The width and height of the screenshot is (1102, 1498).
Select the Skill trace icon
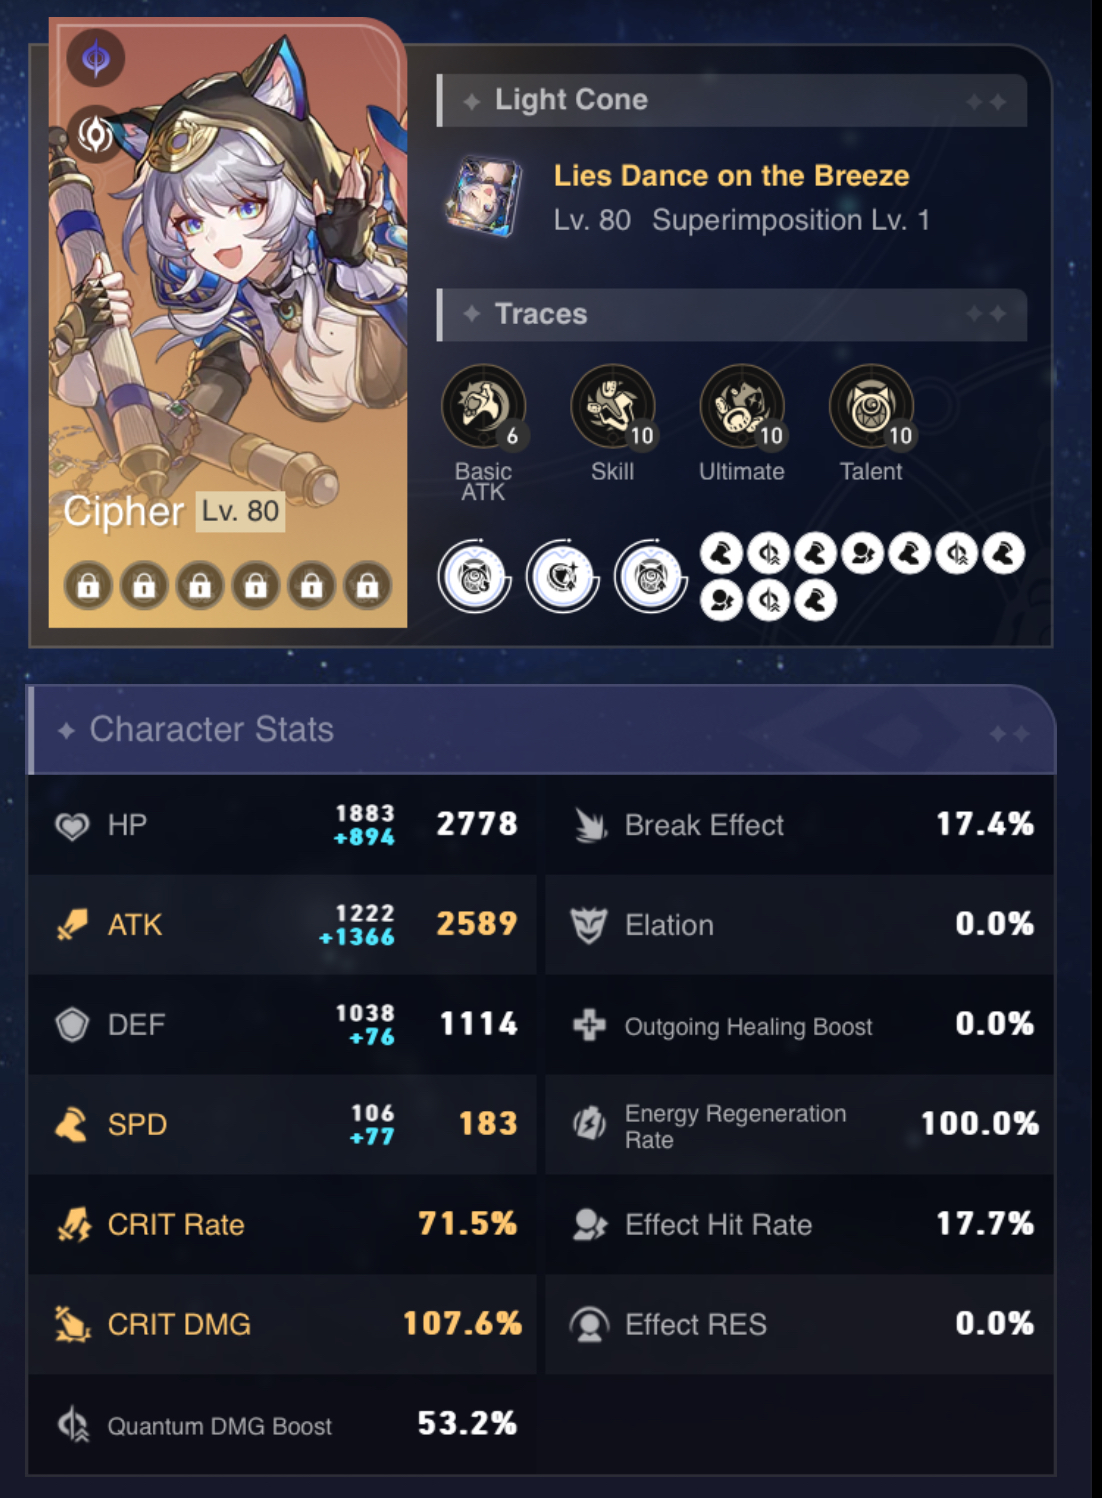[x=613, y=407]
